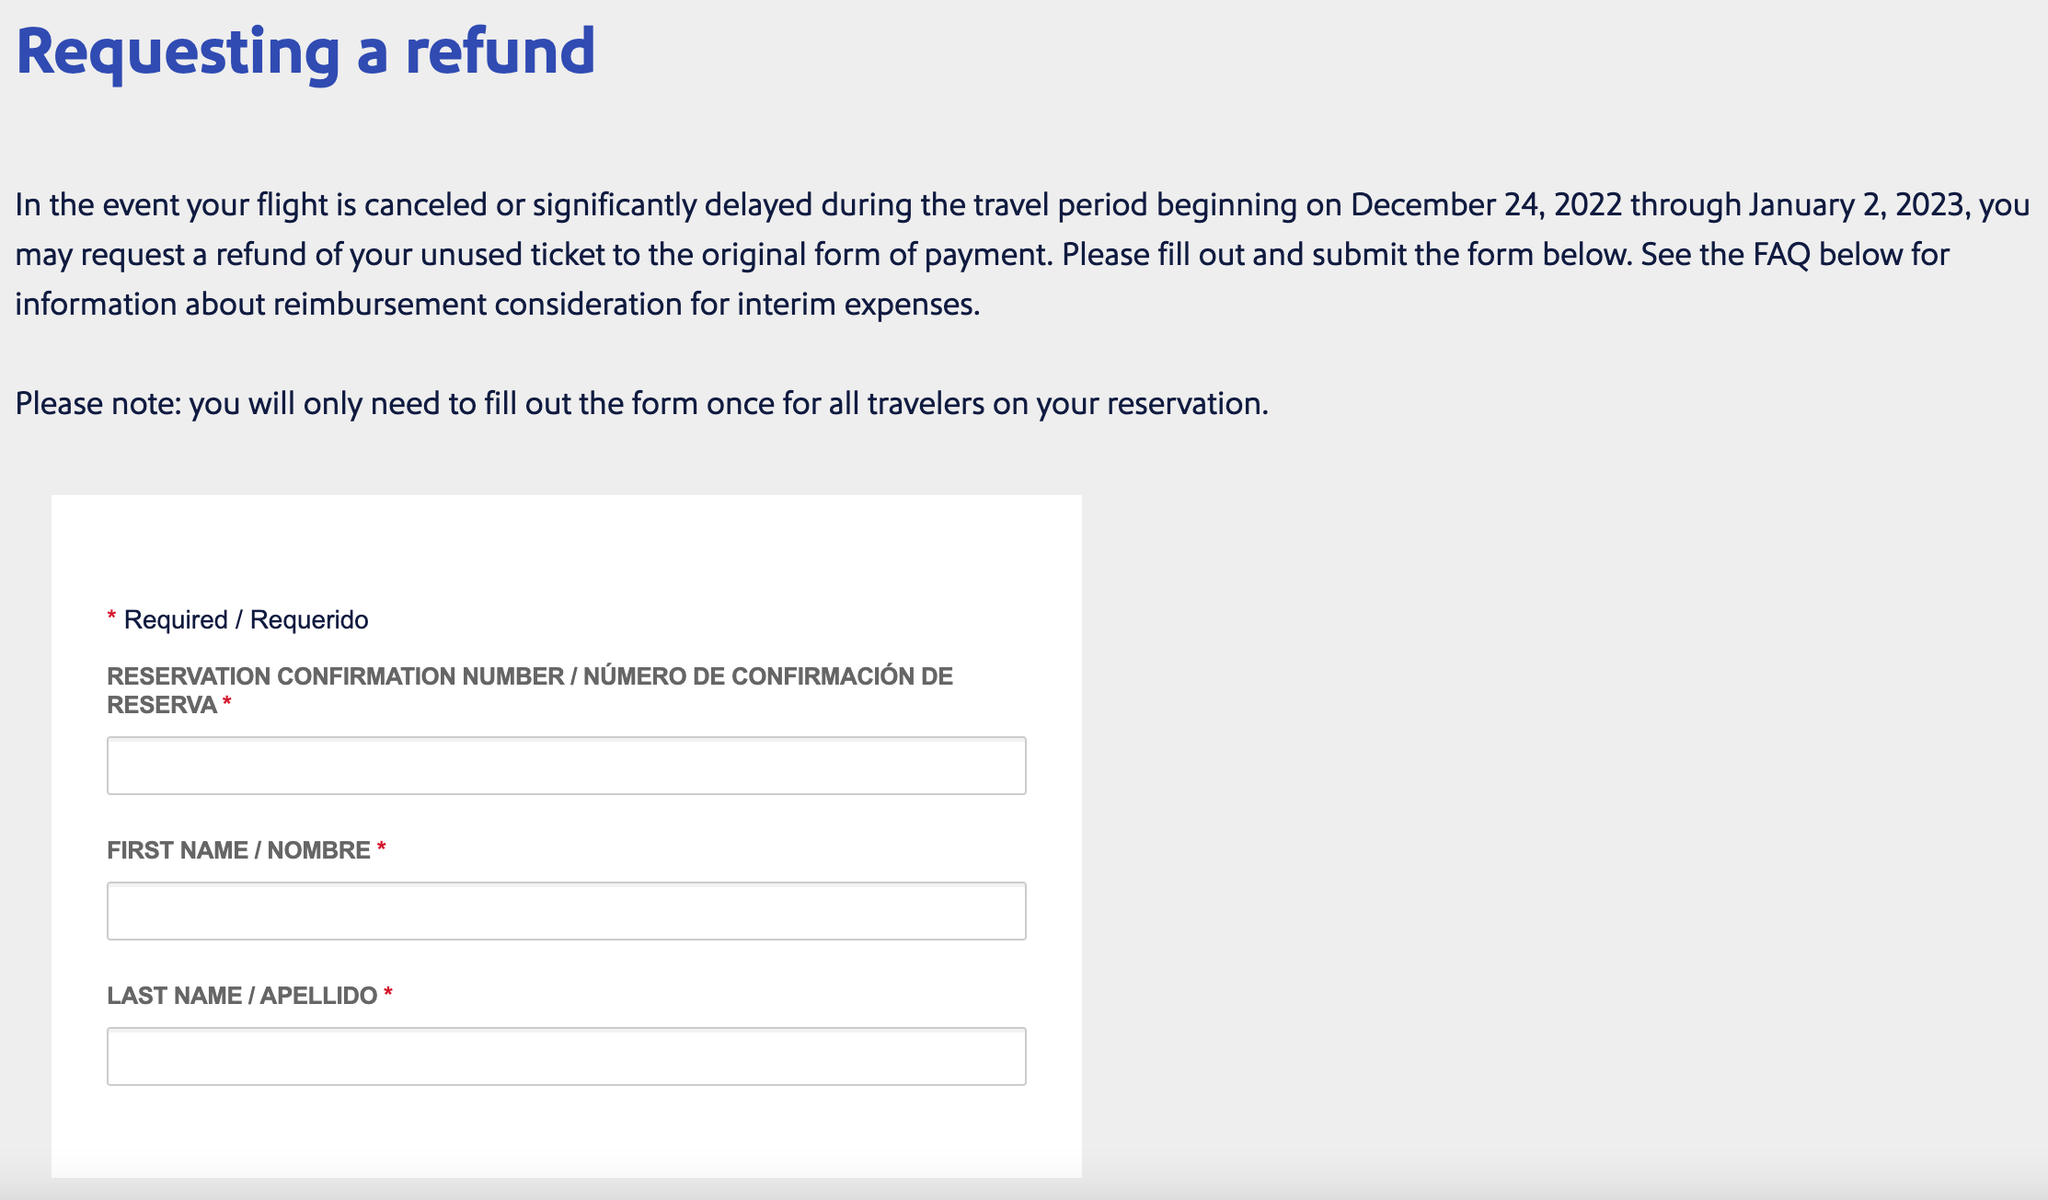
Task: Click the red asterisk next to FIRST NAME
Action: 383,849
